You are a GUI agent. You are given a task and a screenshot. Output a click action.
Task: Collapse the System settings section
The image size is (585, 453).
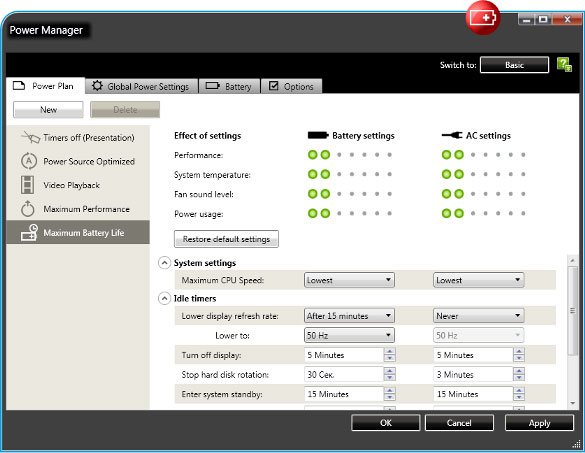tap(164, 263)
